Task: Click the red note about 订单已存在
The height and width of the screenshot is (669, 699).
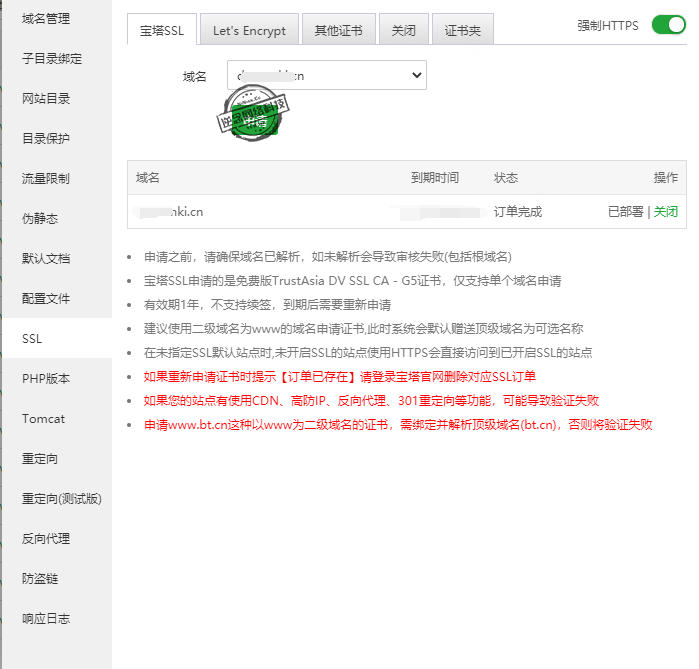Action: tap(339, 377)
